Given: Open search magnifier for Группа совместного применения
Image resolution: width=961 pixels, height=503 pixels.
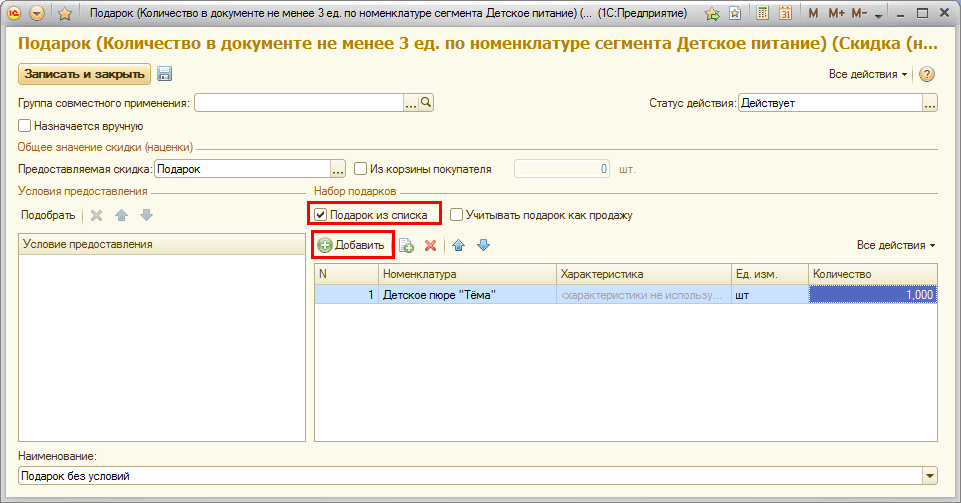Looking at the screenshot, I should pos(425,102).
